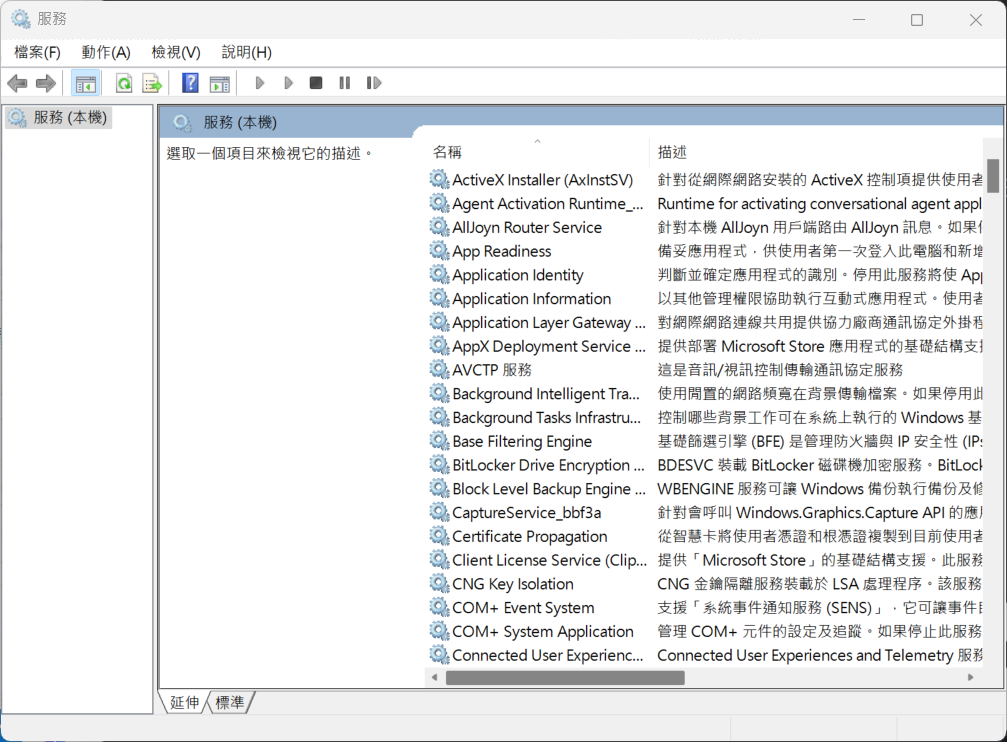The image size is (1007, 742).
Task: Click the Export List toolbar icon
Action: [x=152, y=83]
